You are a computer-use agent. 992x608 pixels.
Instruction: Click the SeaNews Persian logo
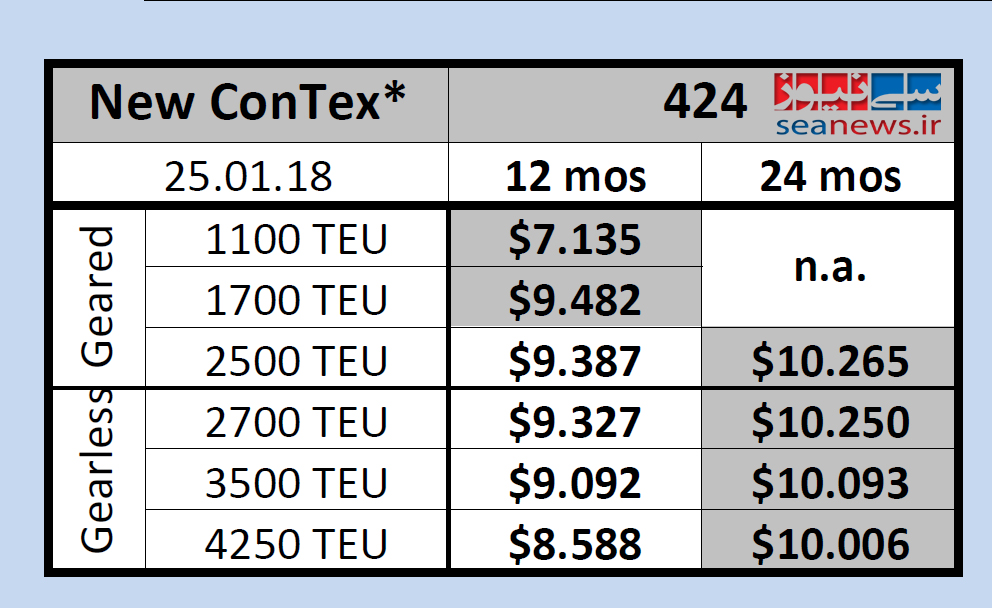pyautogui.click(x=856, y=92)
